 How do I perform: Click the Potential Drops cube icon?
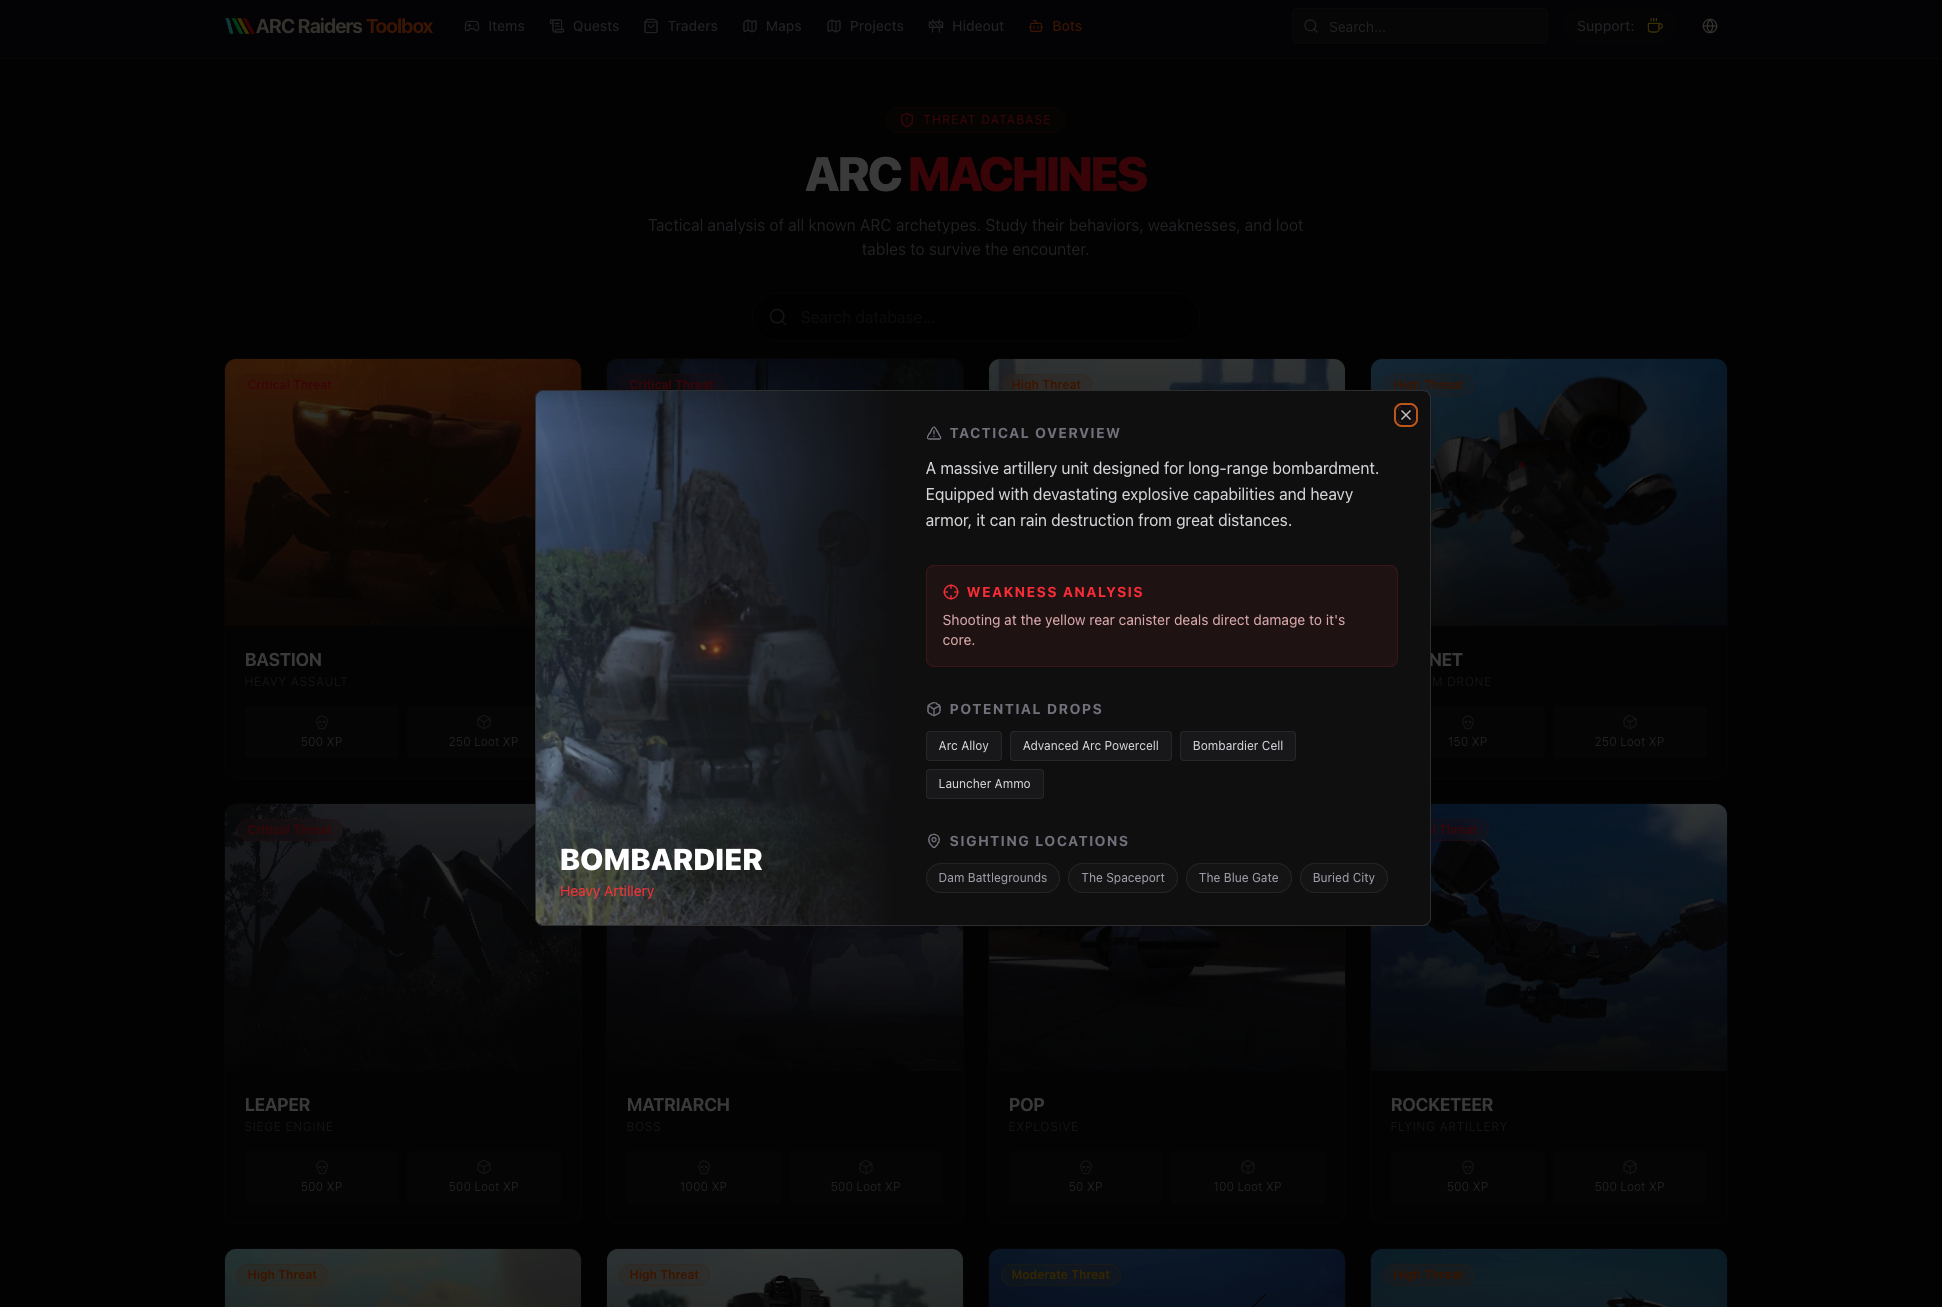click(933, 709)
